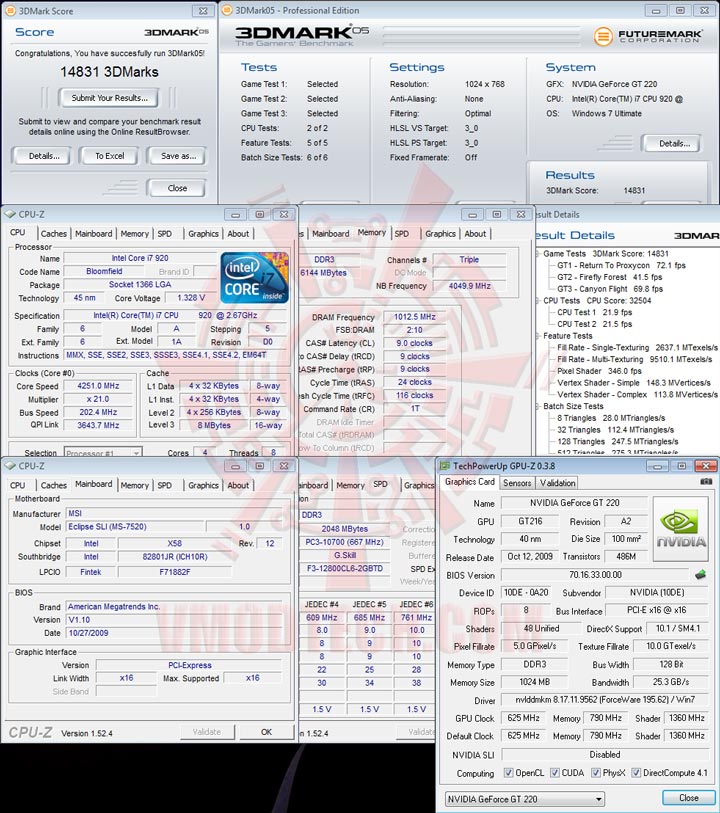Collapse the Batch Size Tests tree node
This screenshot has width=720, height=813.
[x=538, y=406]
